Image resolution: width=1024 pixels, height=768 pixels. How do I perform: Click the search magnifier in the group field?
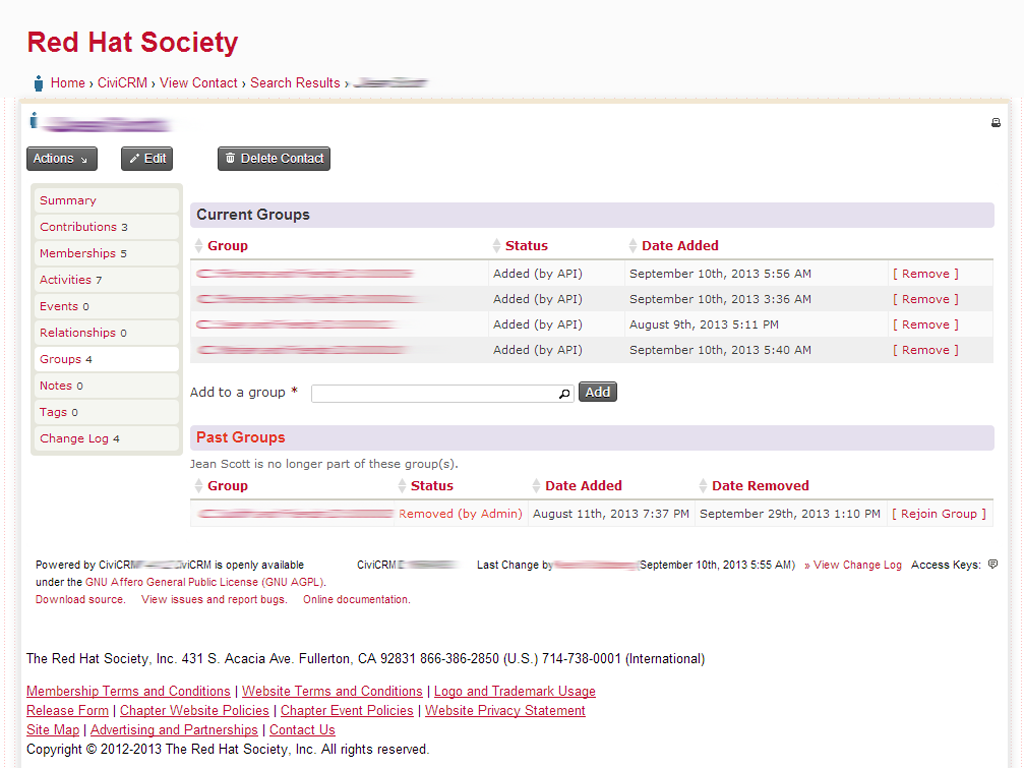click(x=565, y=393)
